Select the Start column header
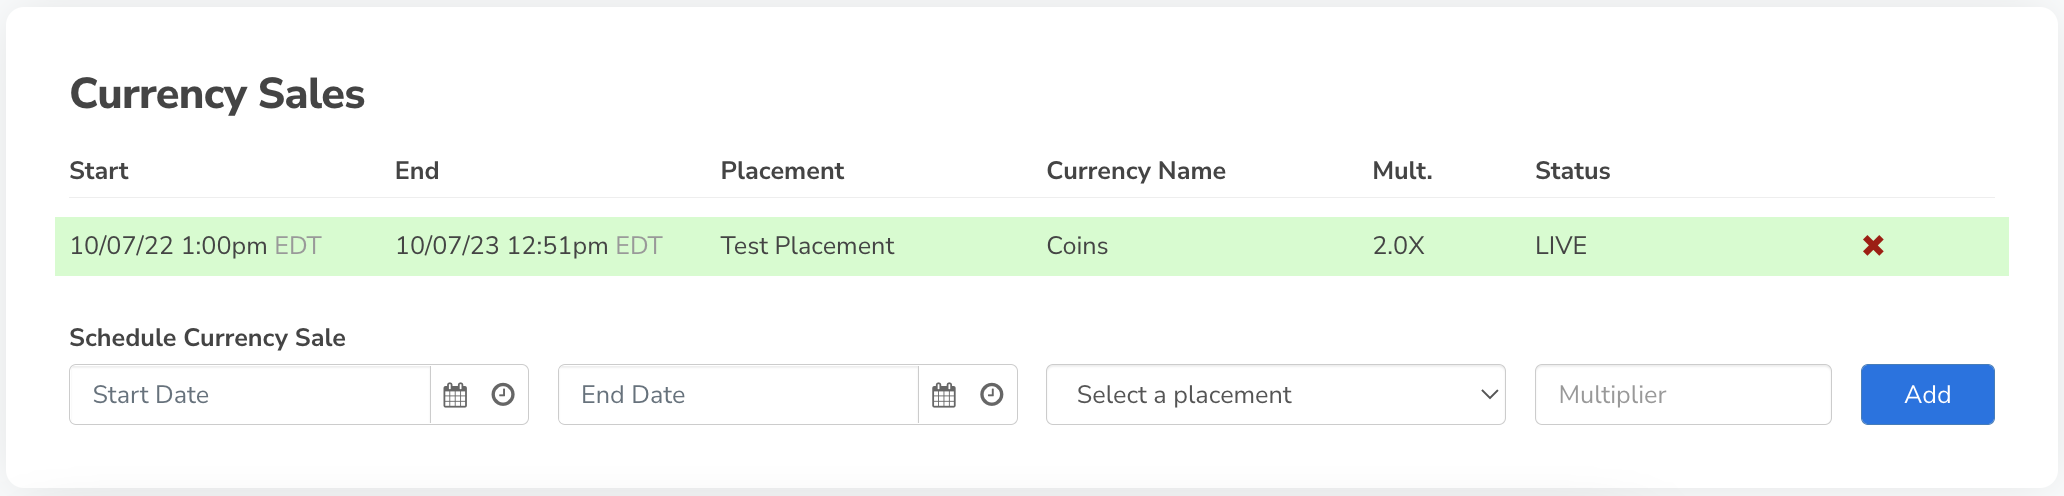Screen dimensions: 2064x496 [x=99, y=171]
